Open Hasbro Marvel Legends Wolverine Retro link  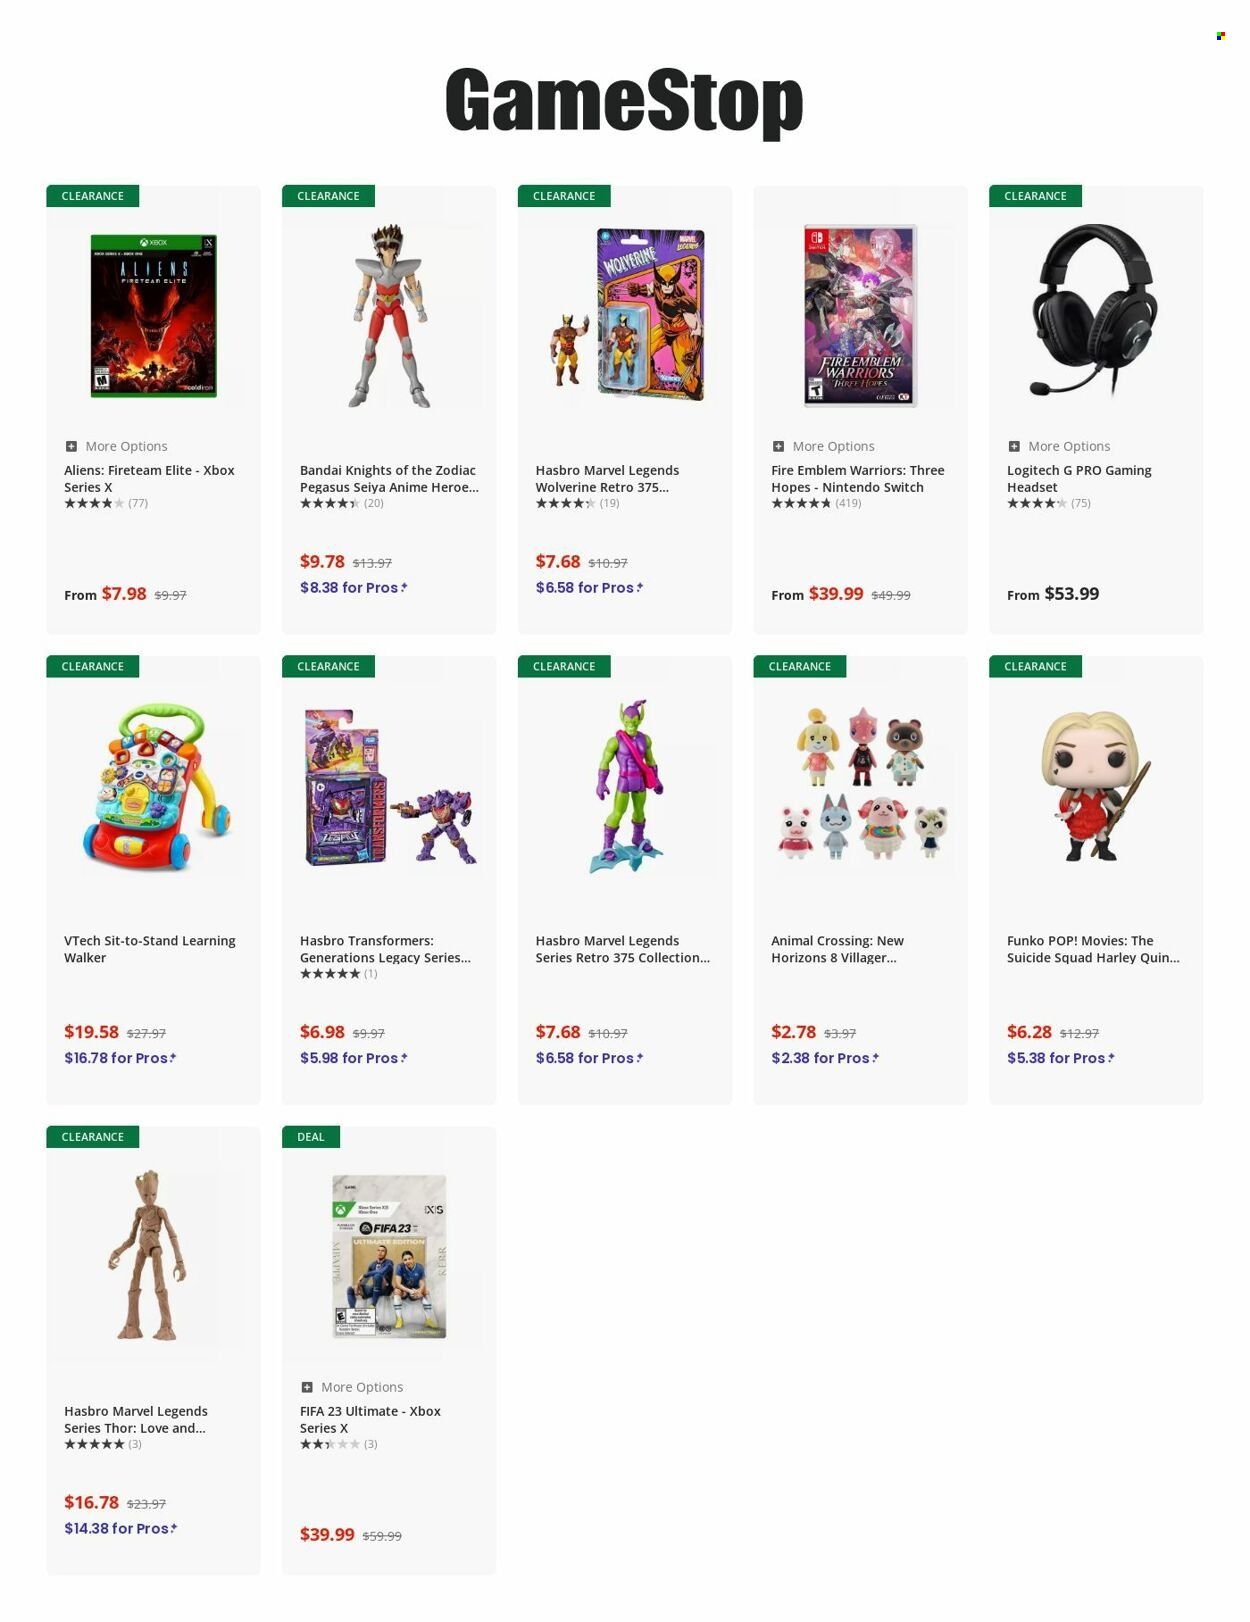(607, 479)
